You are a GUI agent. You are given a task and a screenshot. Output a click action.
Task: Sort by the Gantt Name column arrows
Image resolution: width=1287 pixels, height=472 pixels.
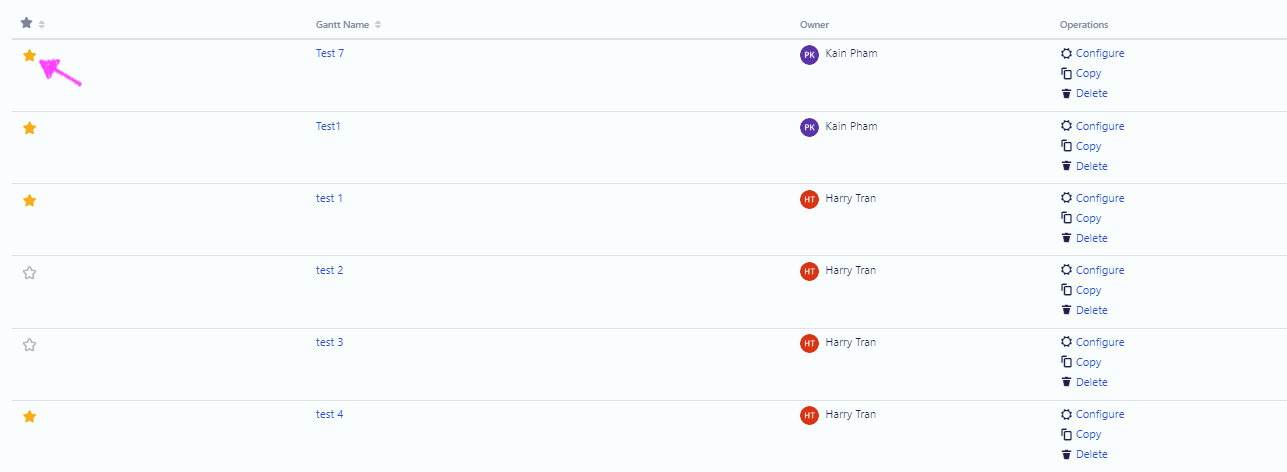click(x=377, y=24)
